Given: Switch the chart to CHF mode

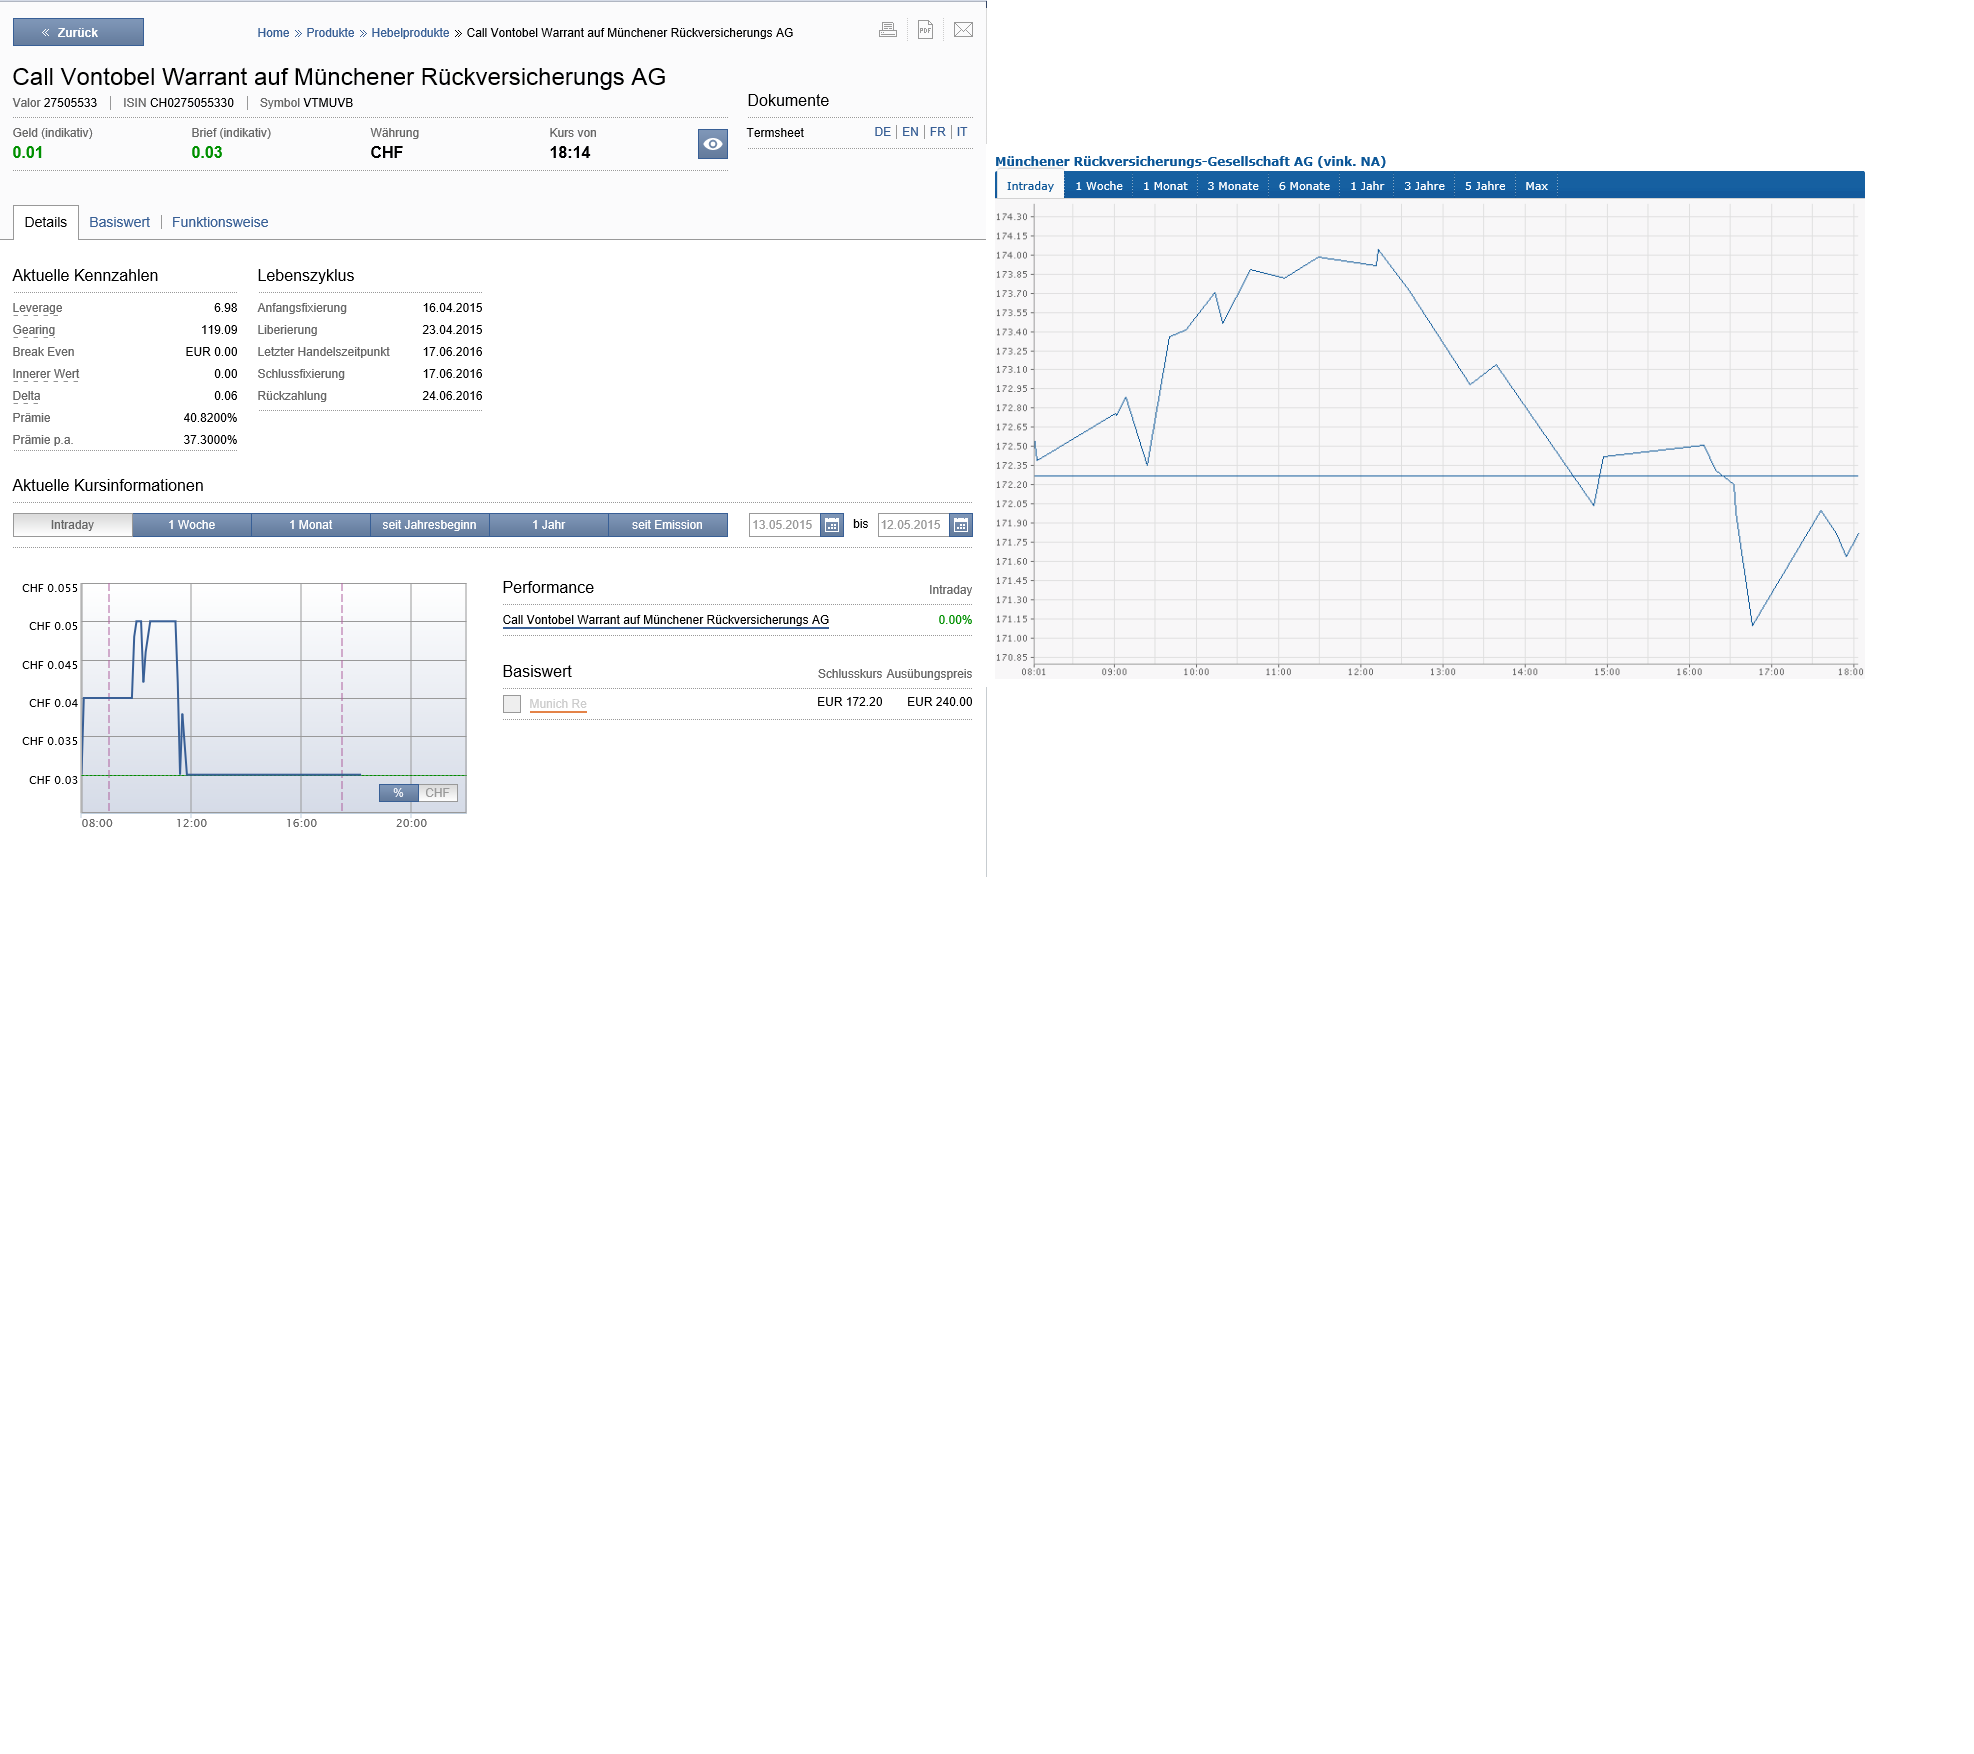Looking at the screenshot, I should click(437, 793).
